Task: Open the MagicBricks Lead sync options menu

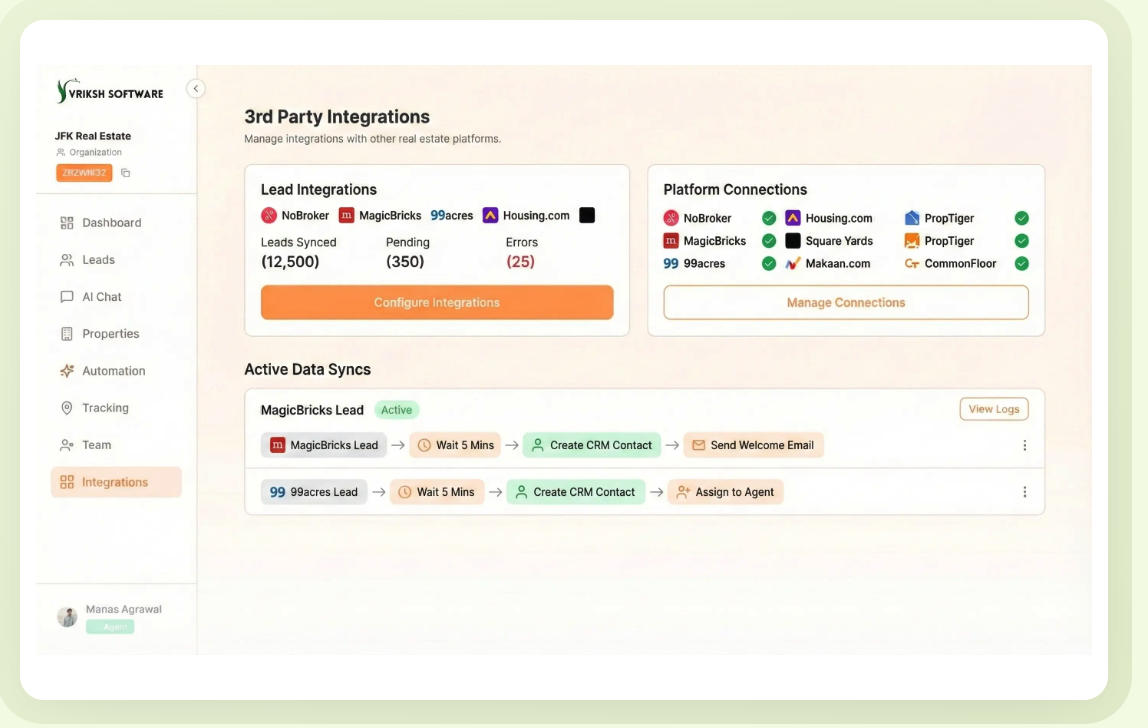Action: (1024, 445)
